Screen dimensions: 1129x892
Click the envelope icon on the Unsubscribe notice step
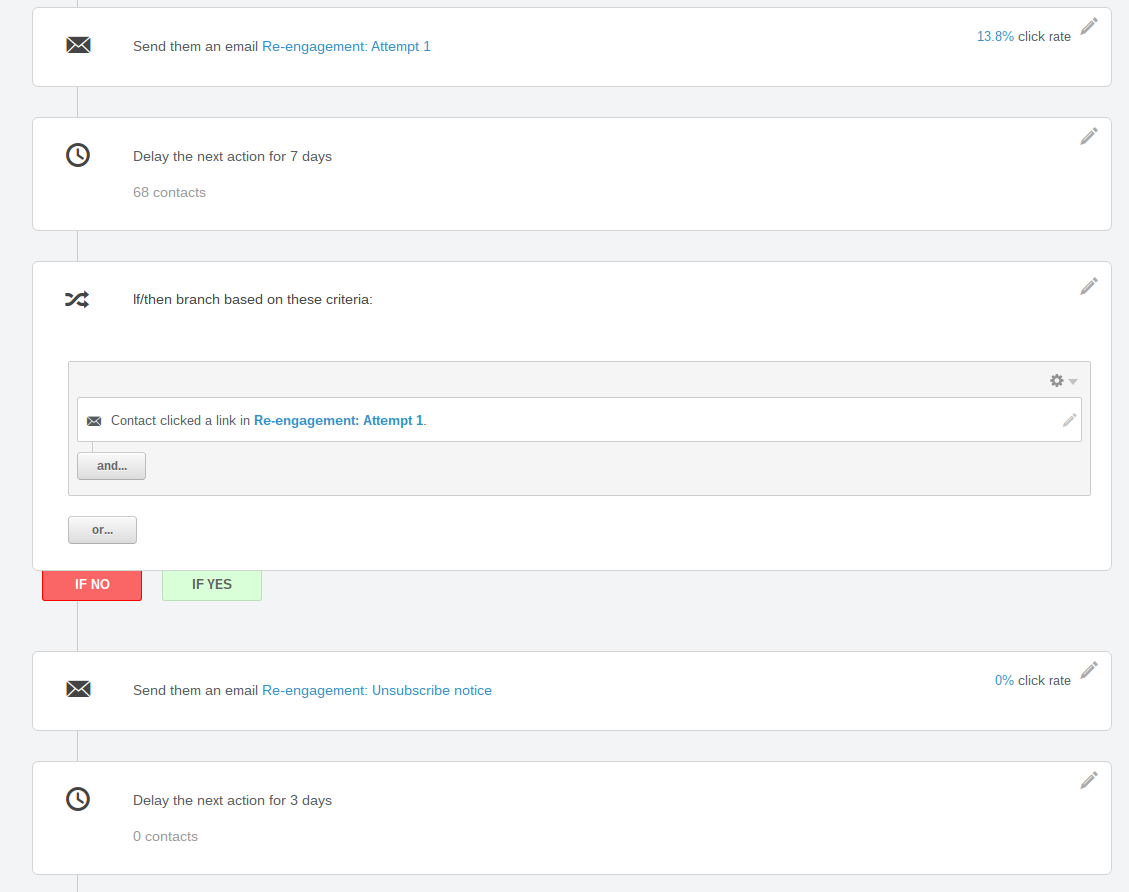pos(78,689)
